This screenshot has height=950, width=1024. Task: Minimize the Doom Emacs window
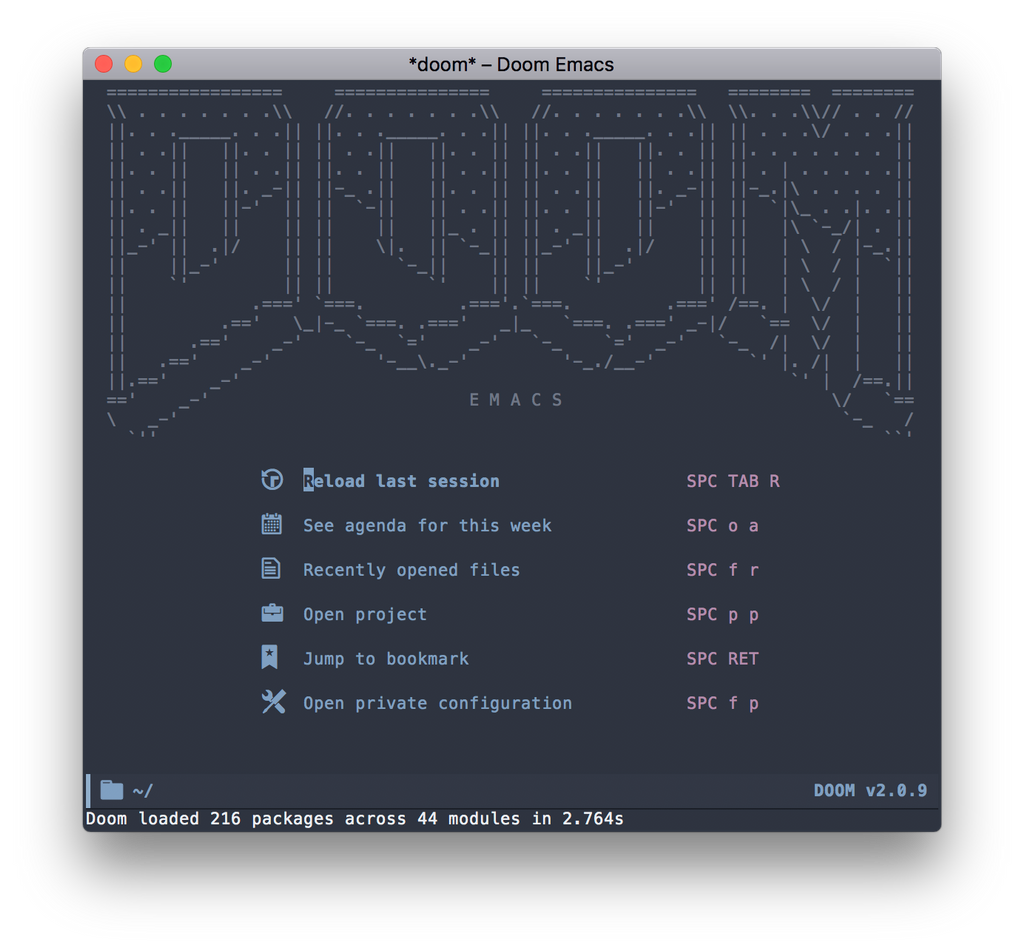pos(133,64)
